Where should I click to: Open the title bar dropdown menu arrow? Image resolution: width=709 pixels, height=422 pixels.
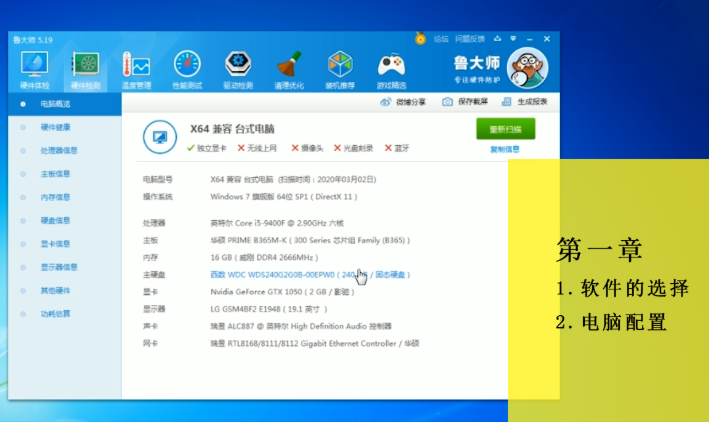513,39
